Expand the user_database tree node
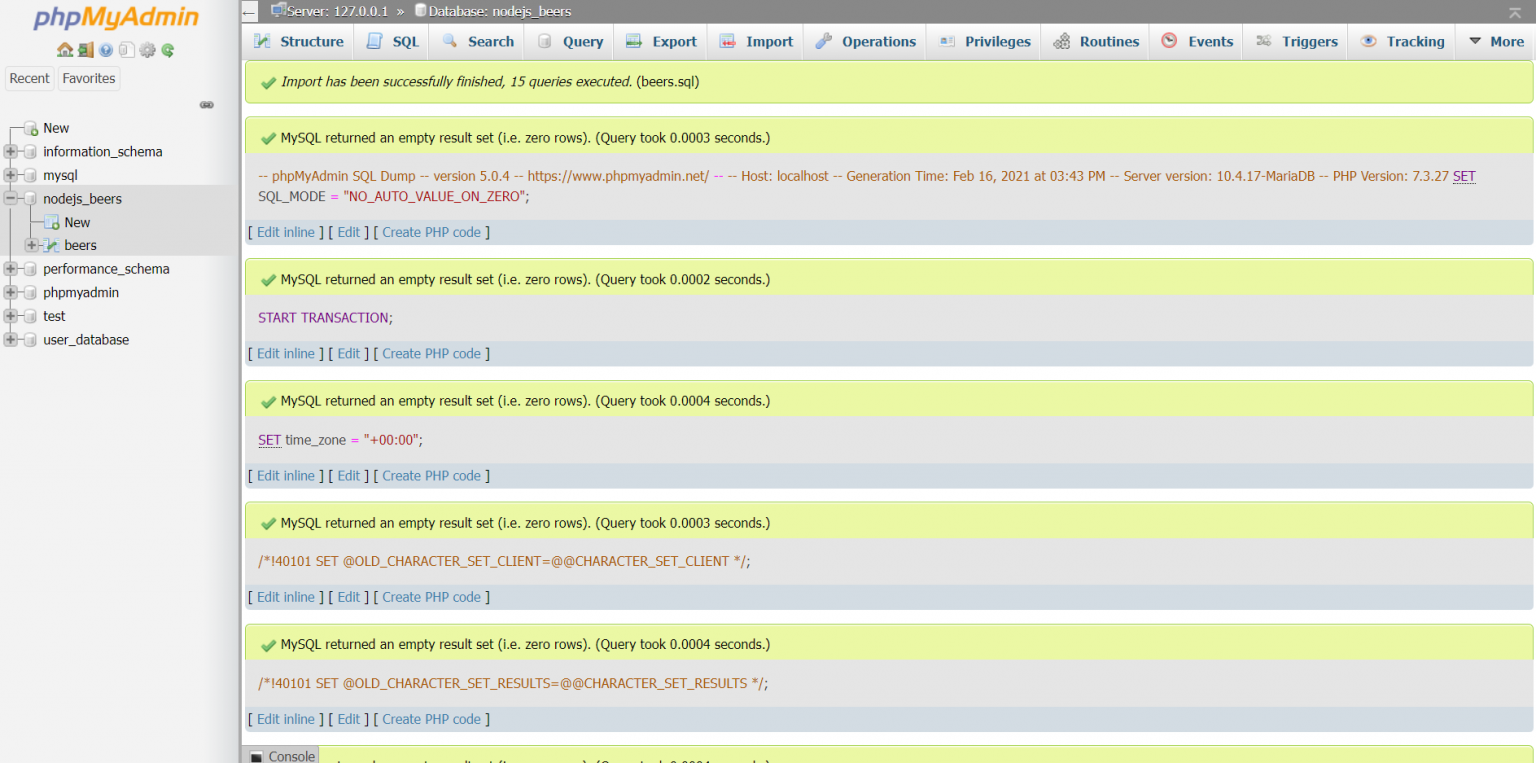This screenshot has width=1536, height=763. [x=9, y=340]
